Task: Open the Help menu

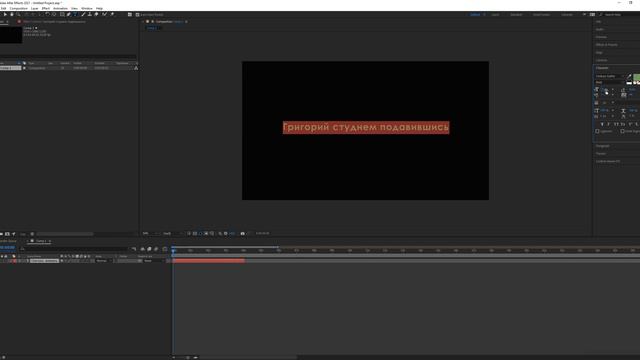Action: pyautogui.click(x=99, y=8)
